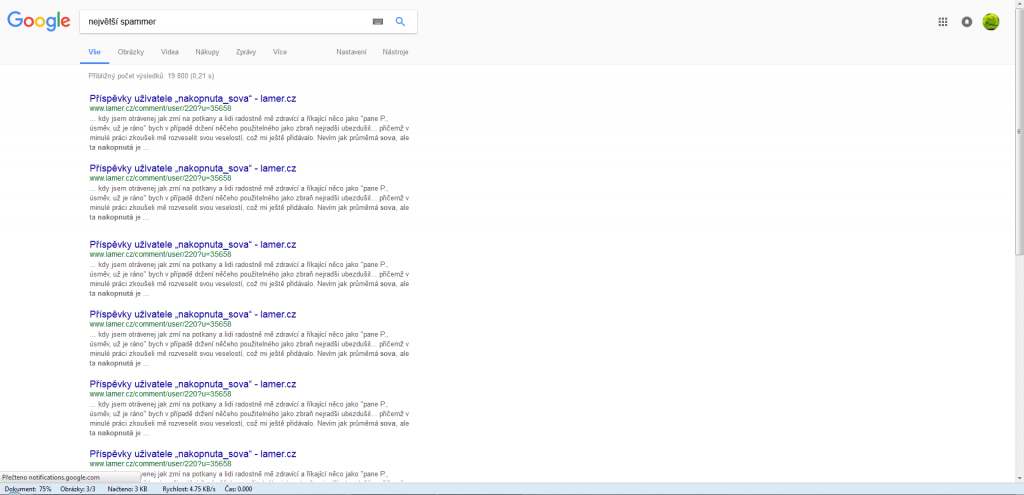
Task: Open the Google apps grid
Action: [942, 22]
